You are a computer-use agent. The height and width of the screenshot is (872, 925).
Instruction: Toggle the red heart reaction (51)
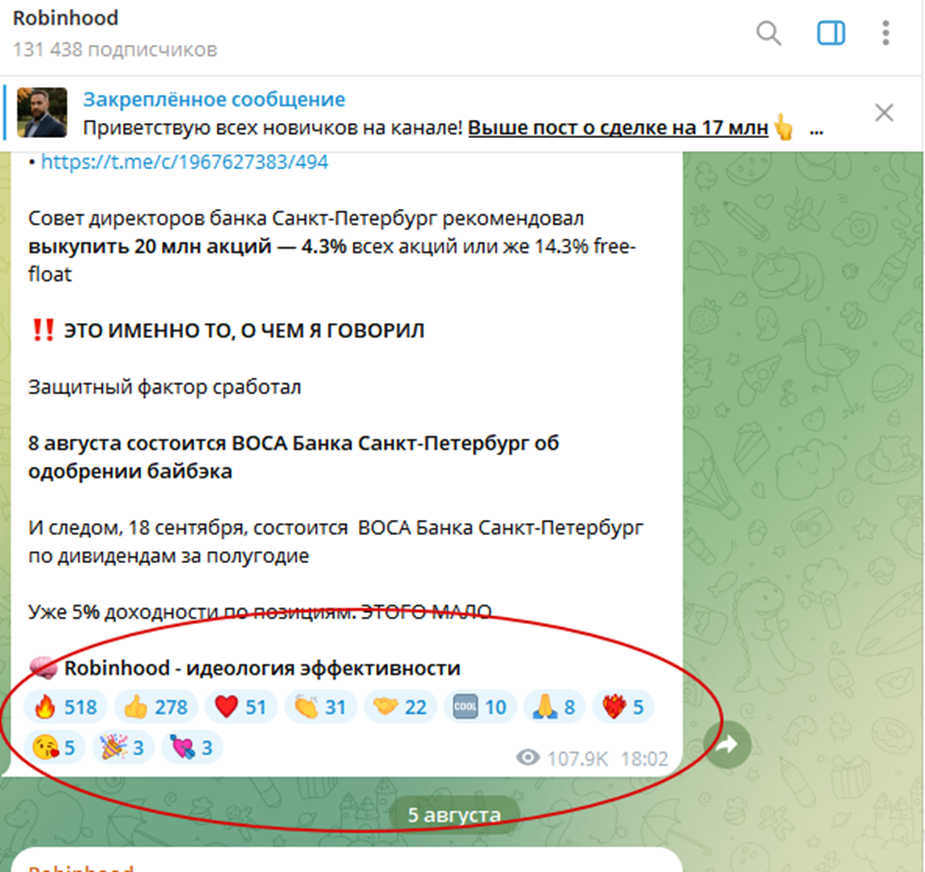[241, 707]
